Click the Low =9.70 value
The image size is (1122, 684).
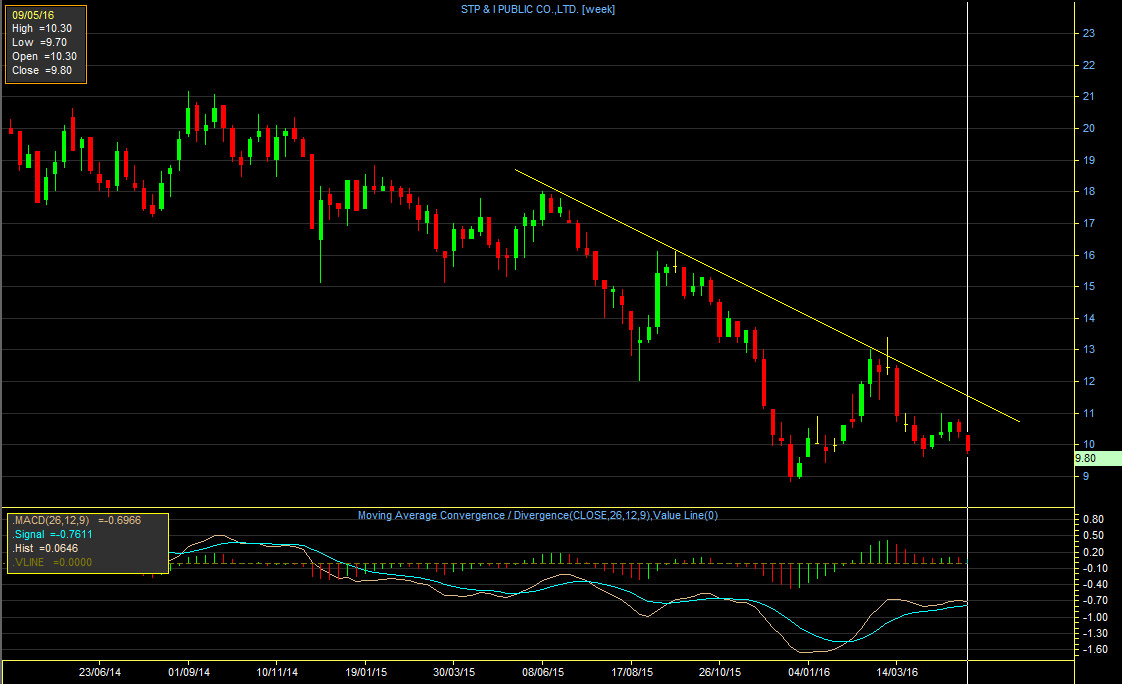tap(39, 42)
